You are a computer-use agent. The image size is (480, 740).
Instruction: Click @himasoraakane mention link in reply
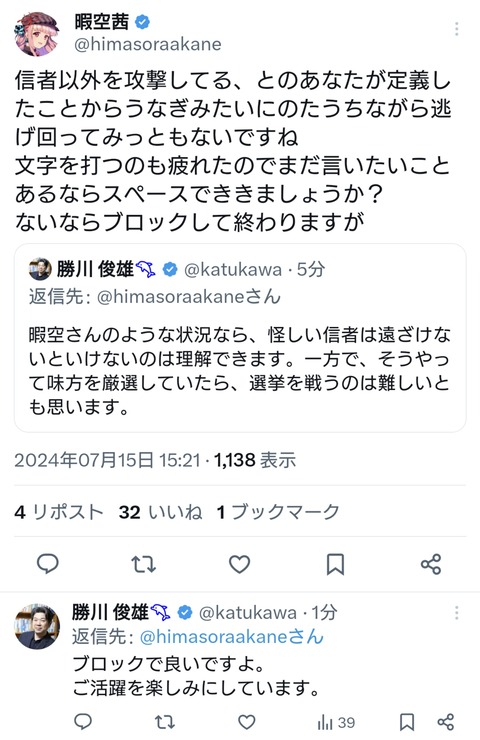(232, 637)
